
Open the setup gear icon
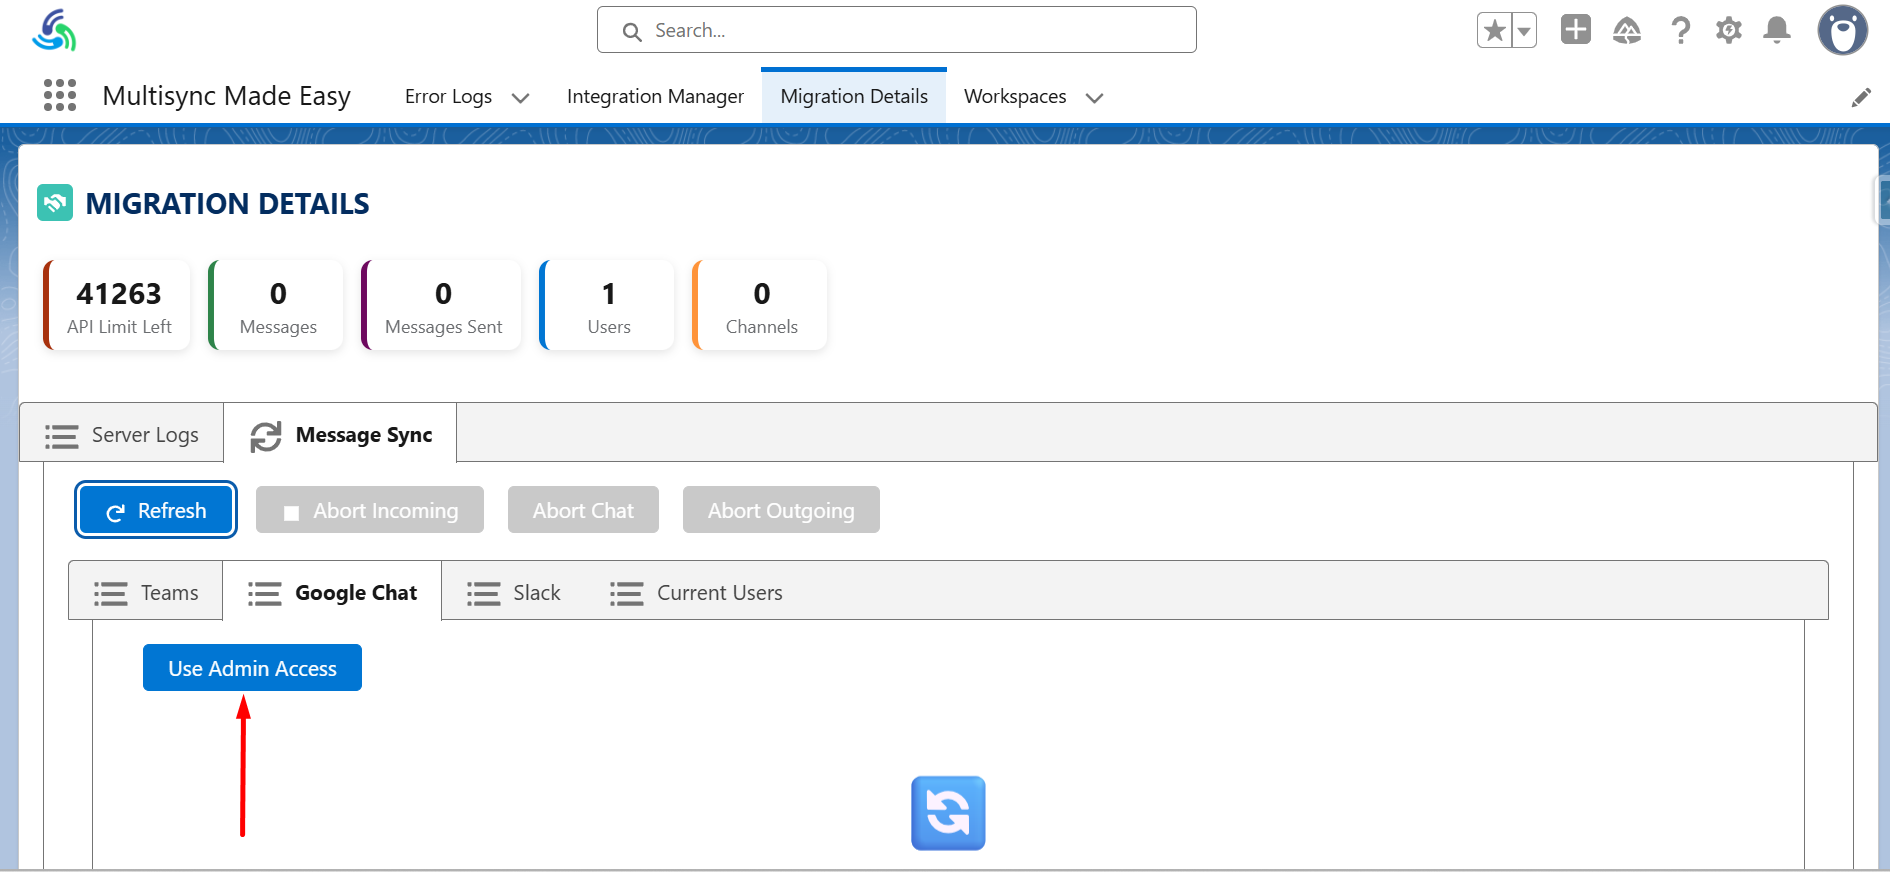click(1729, 31)
